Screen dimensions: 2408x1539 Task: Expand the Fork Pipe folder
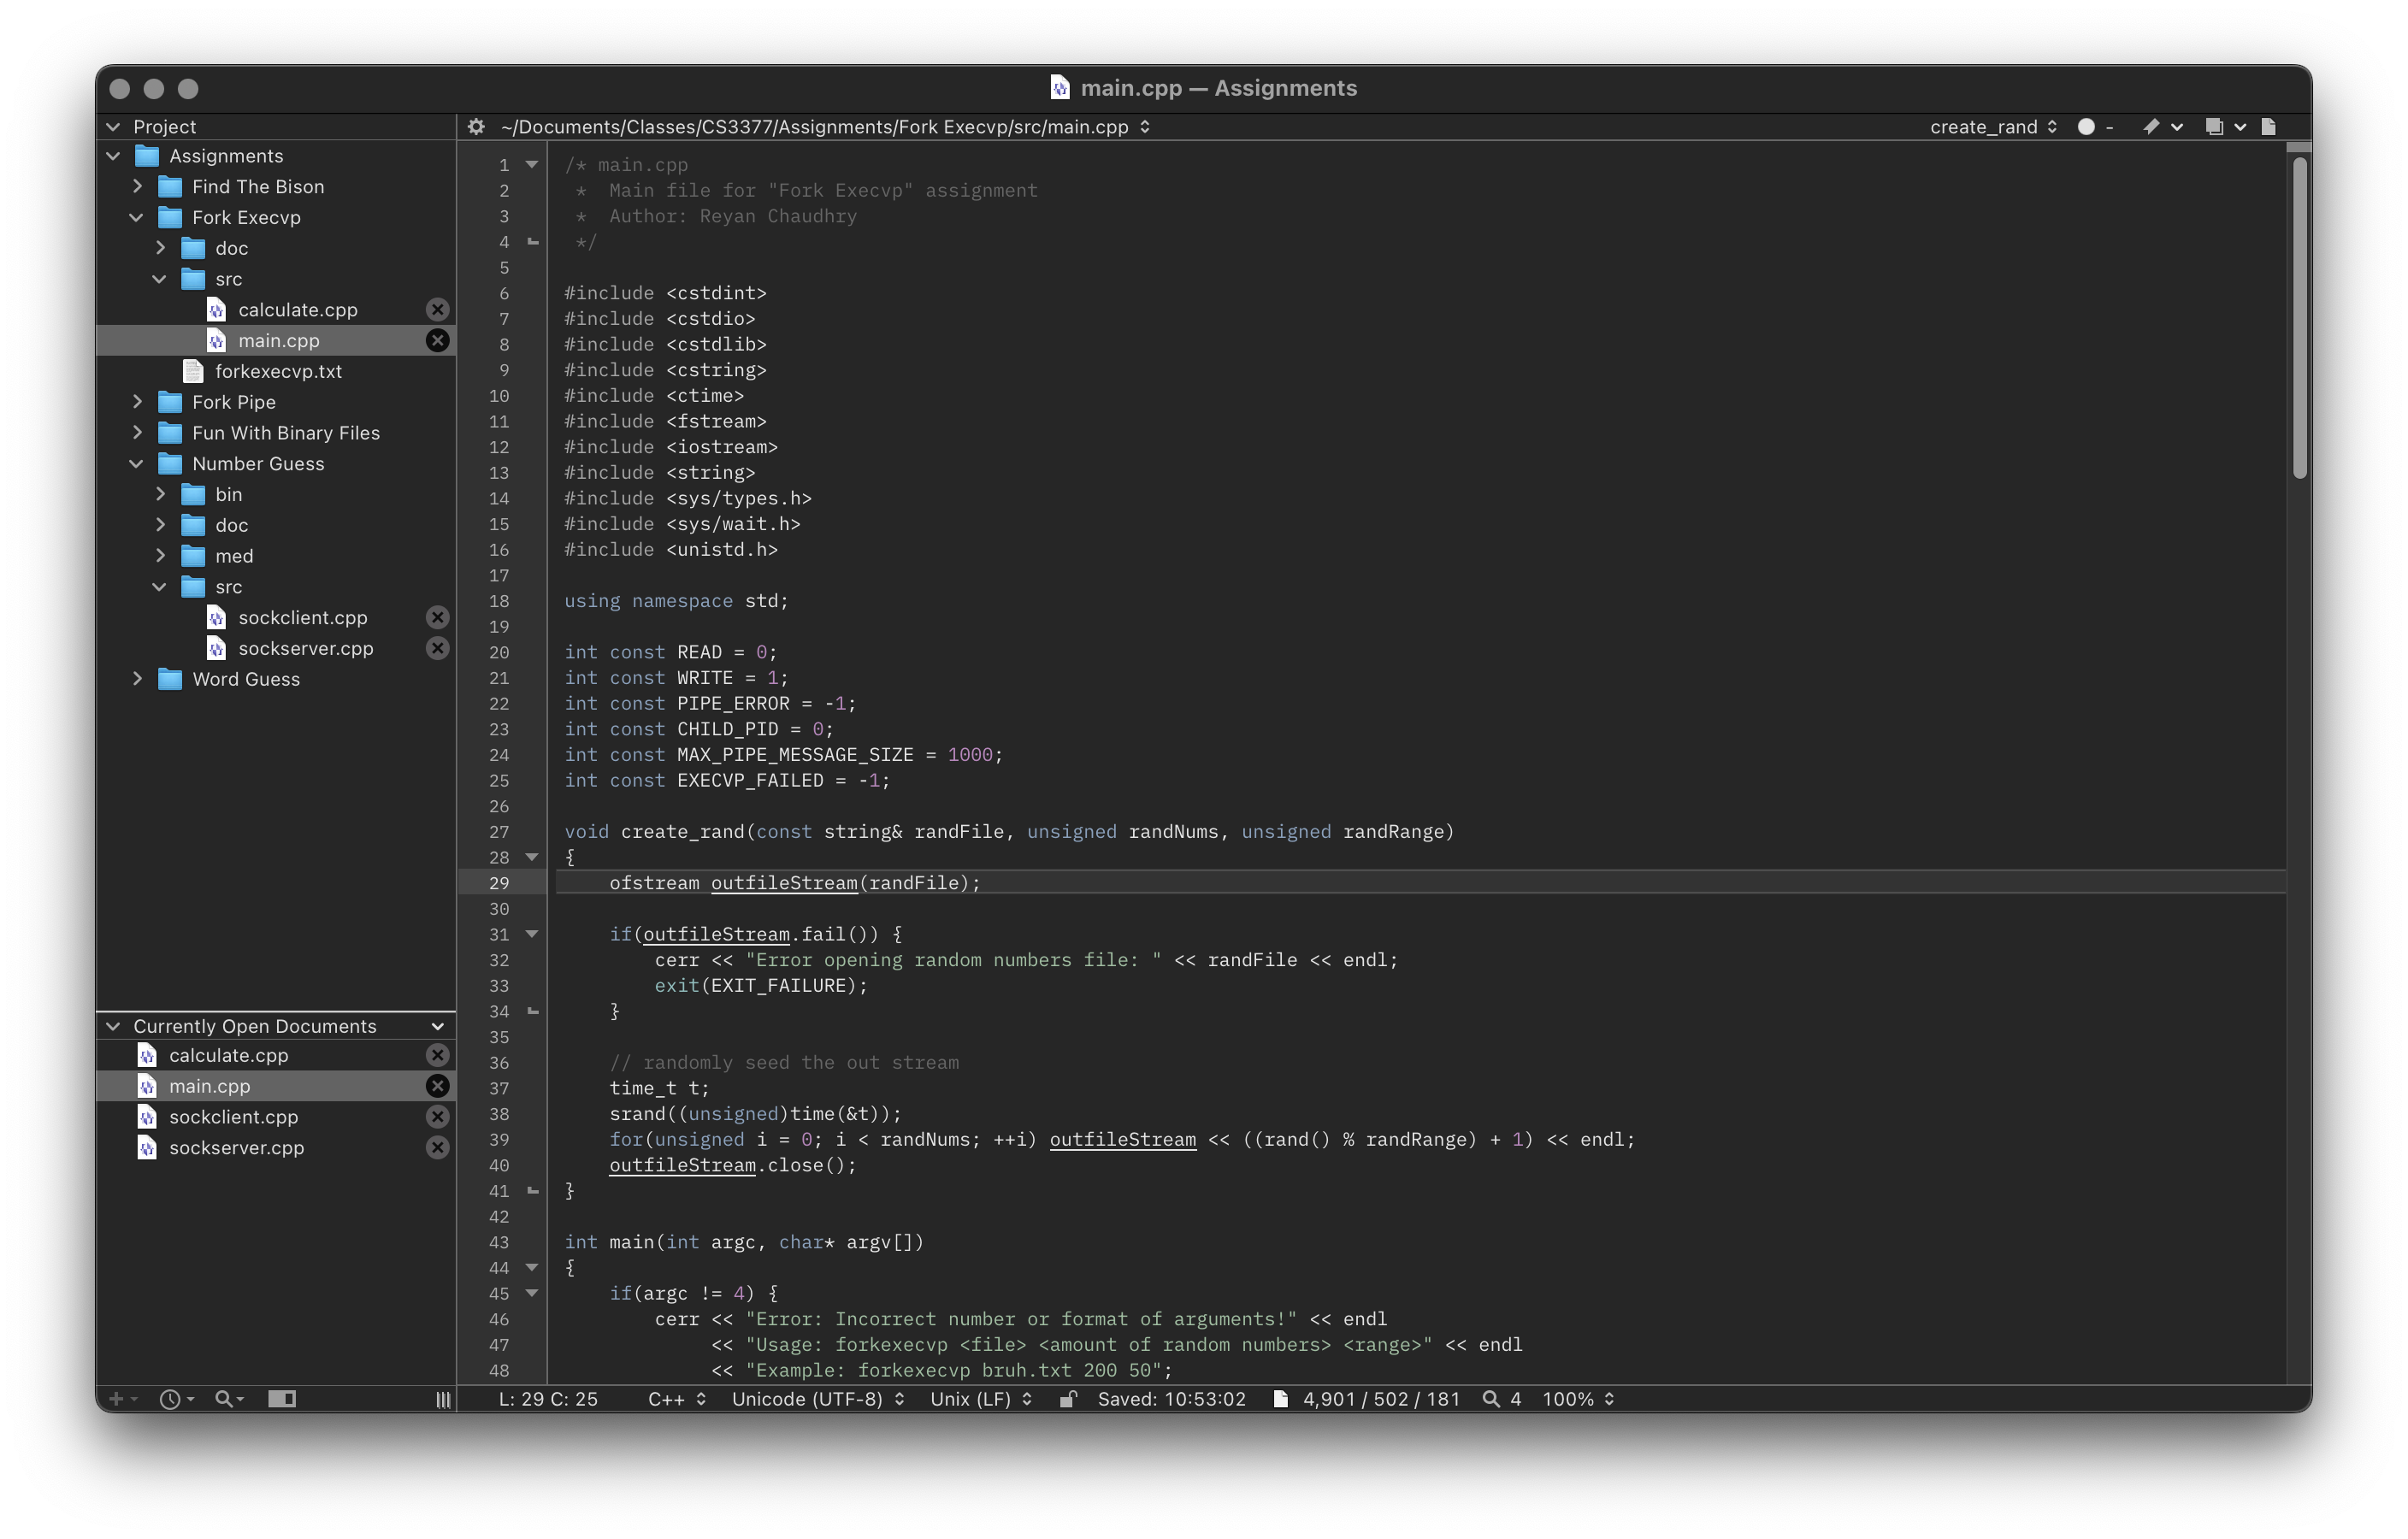[137, 402]
